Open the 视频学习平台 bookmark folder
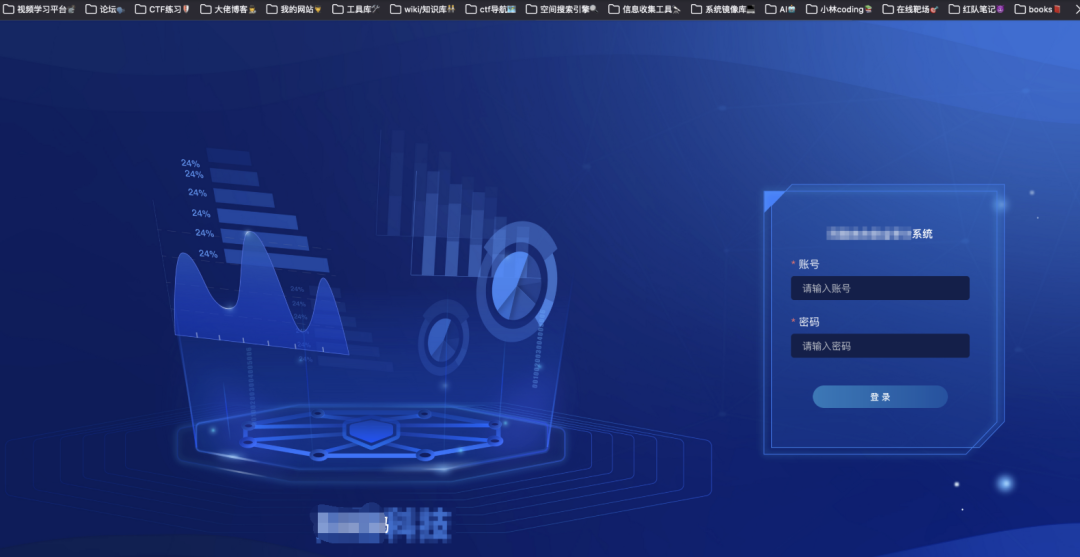The width and height of the screenshot is (1080, 557). 40,10
